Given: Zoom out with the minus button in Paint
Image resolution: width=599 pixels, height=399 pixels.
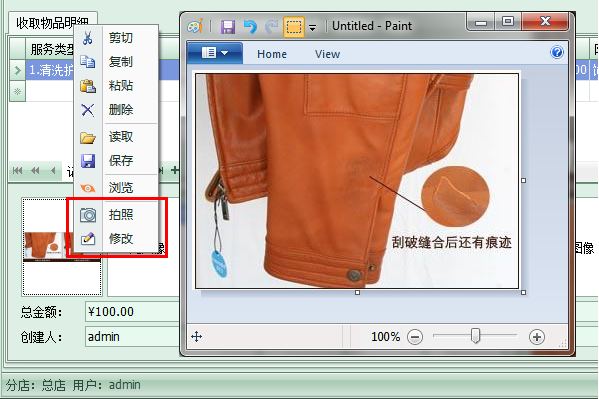Looking at the screenshot, I should click(415, 337).
